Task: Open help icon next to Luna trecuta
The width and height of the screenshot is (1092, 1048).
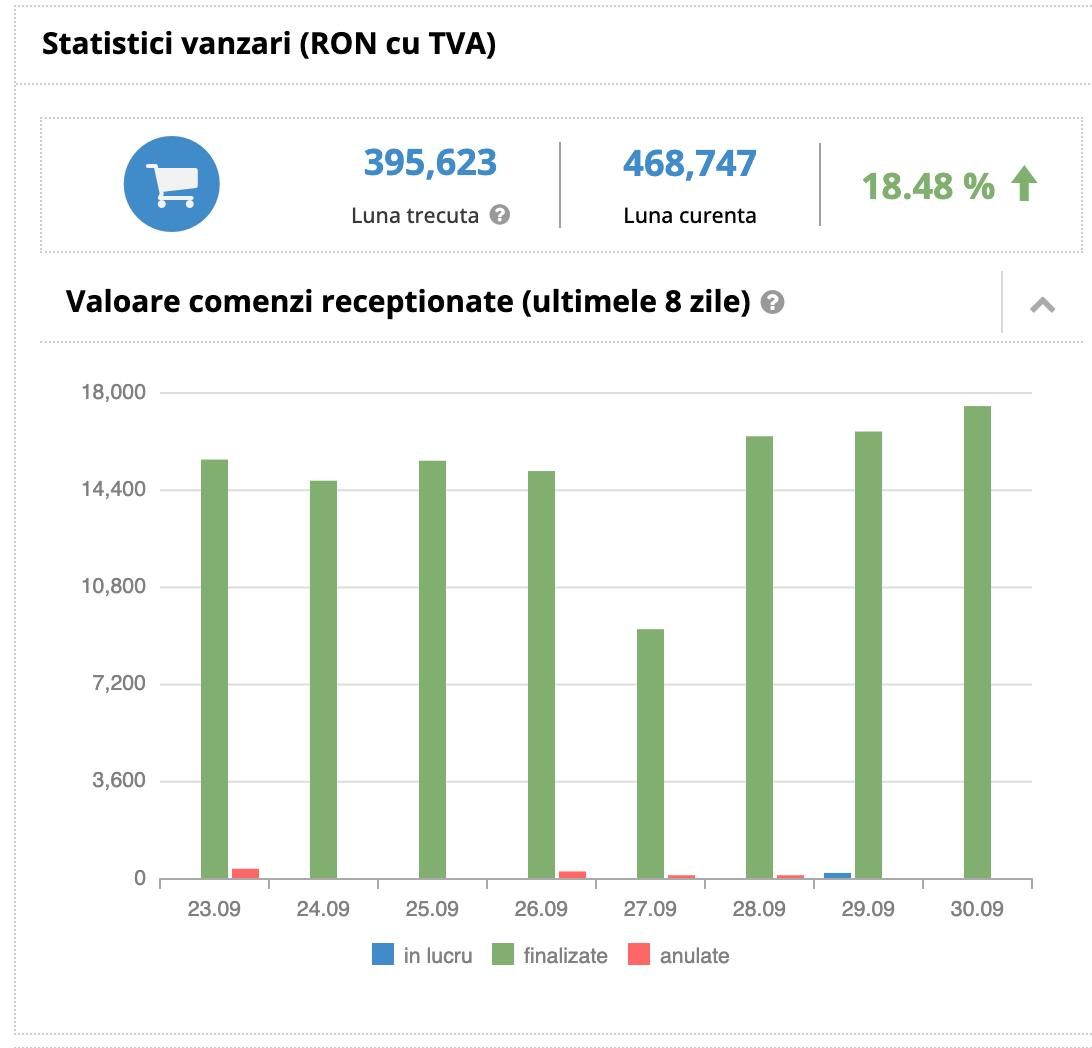Action: coord(500,214)
